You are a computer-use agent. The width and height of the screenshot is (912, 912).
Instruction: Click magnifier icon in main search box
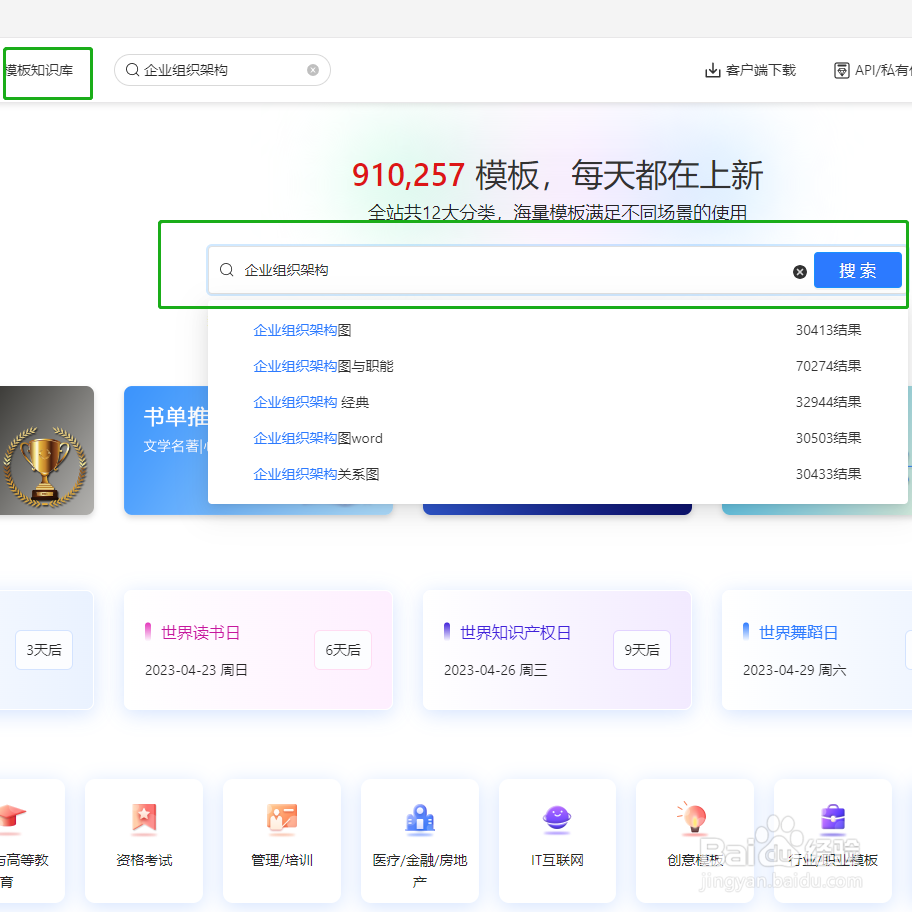pyautogui.click(x=226, y=269)
